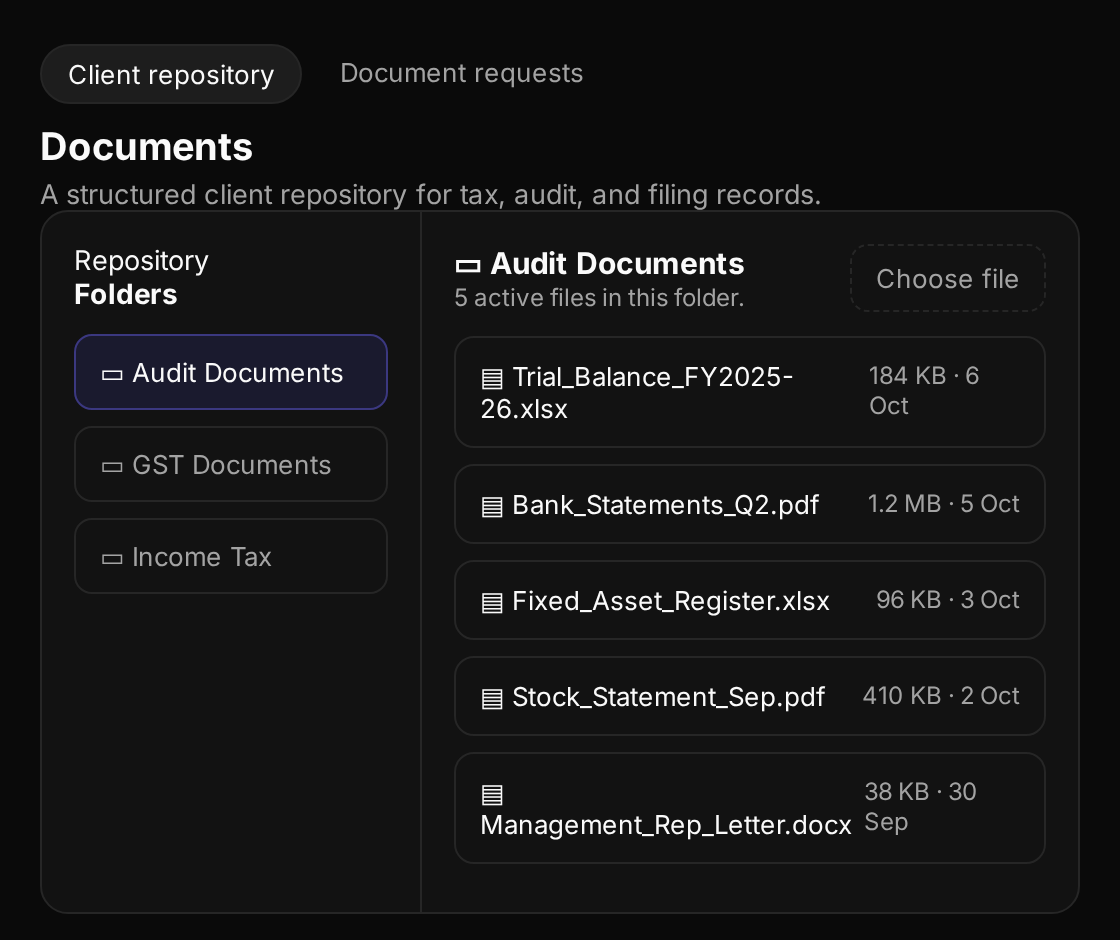Click the file icon for Trial_Balance_FY2025-26.xlsx
The width and height of the screenshot is (1120, 940).
pyautogui.click(x=492, y=379)
